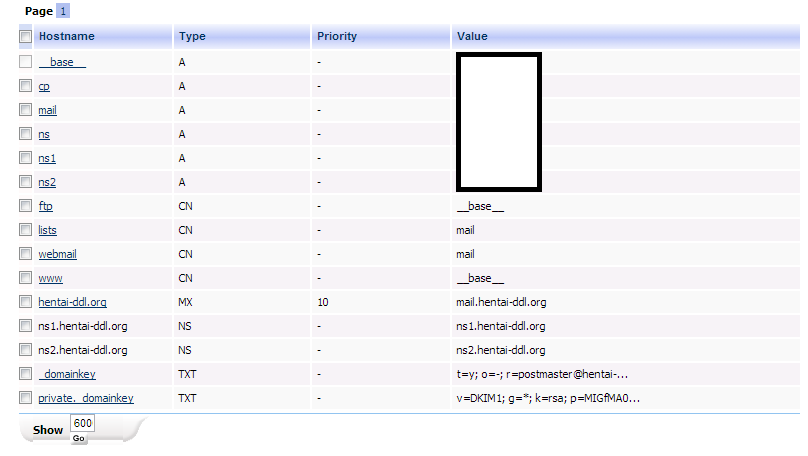Open the lists CNAME record
808x456 pixels.
pos(47,230)
